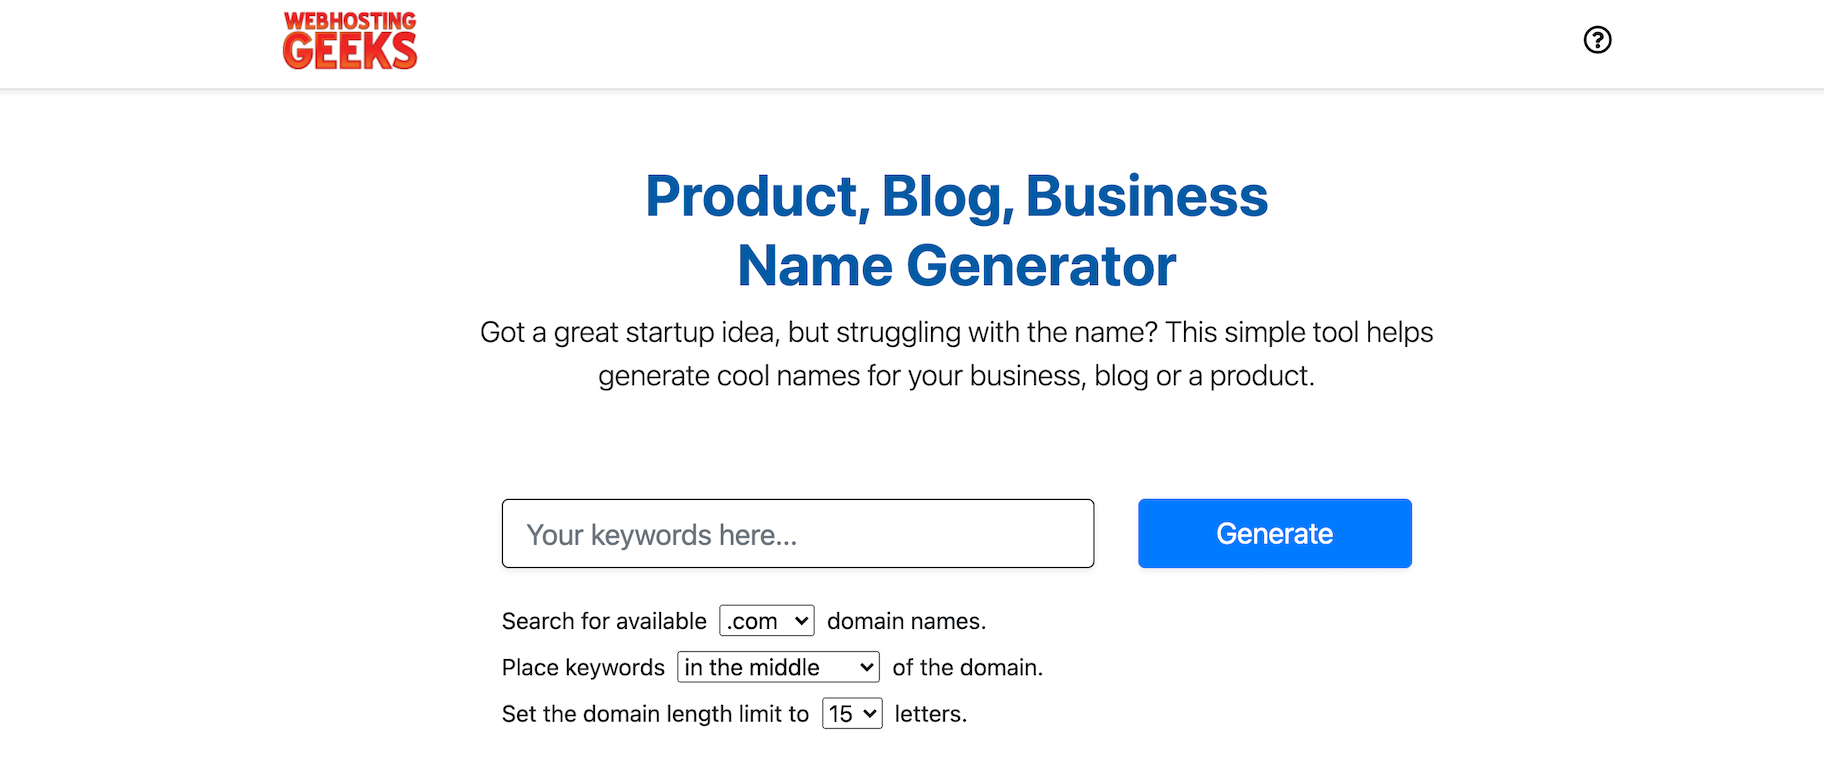This screenshot has width=1824, height=777.
Task: Open help via the question mark icon
Action: [1597, 40]
